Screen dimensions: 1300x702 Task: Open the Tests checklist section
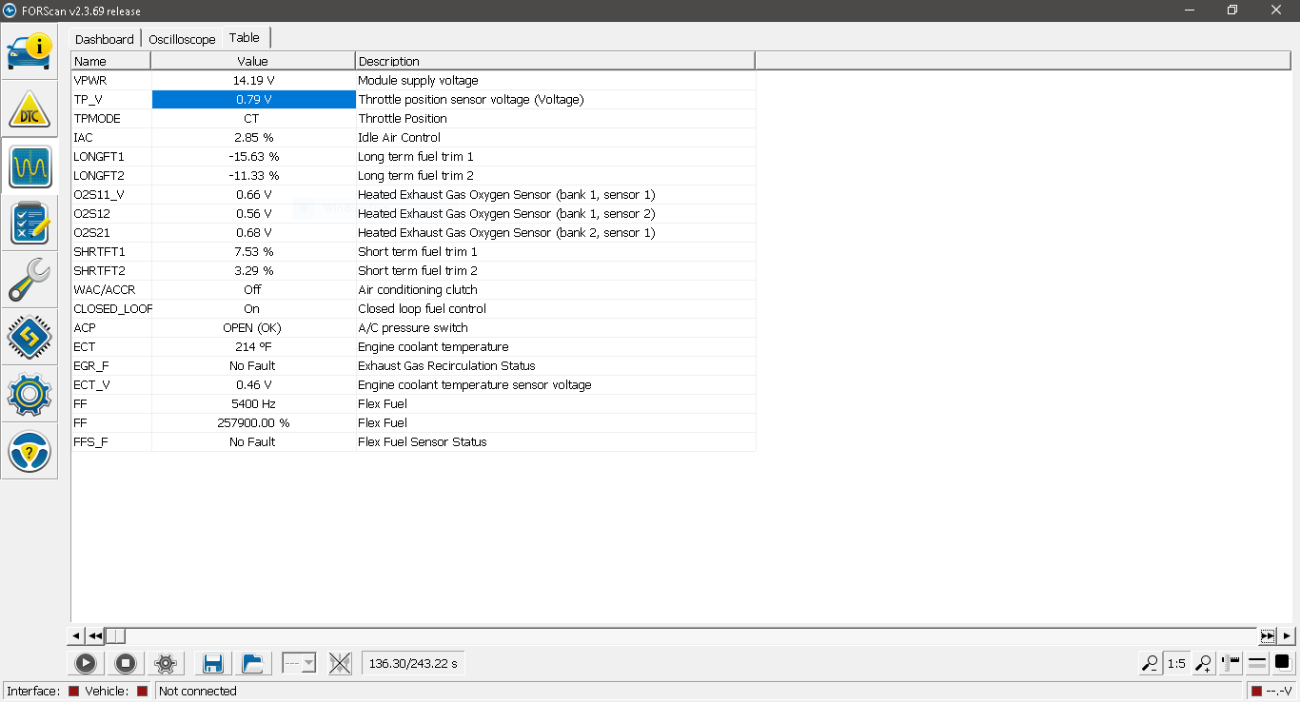(x=29, y=223)
